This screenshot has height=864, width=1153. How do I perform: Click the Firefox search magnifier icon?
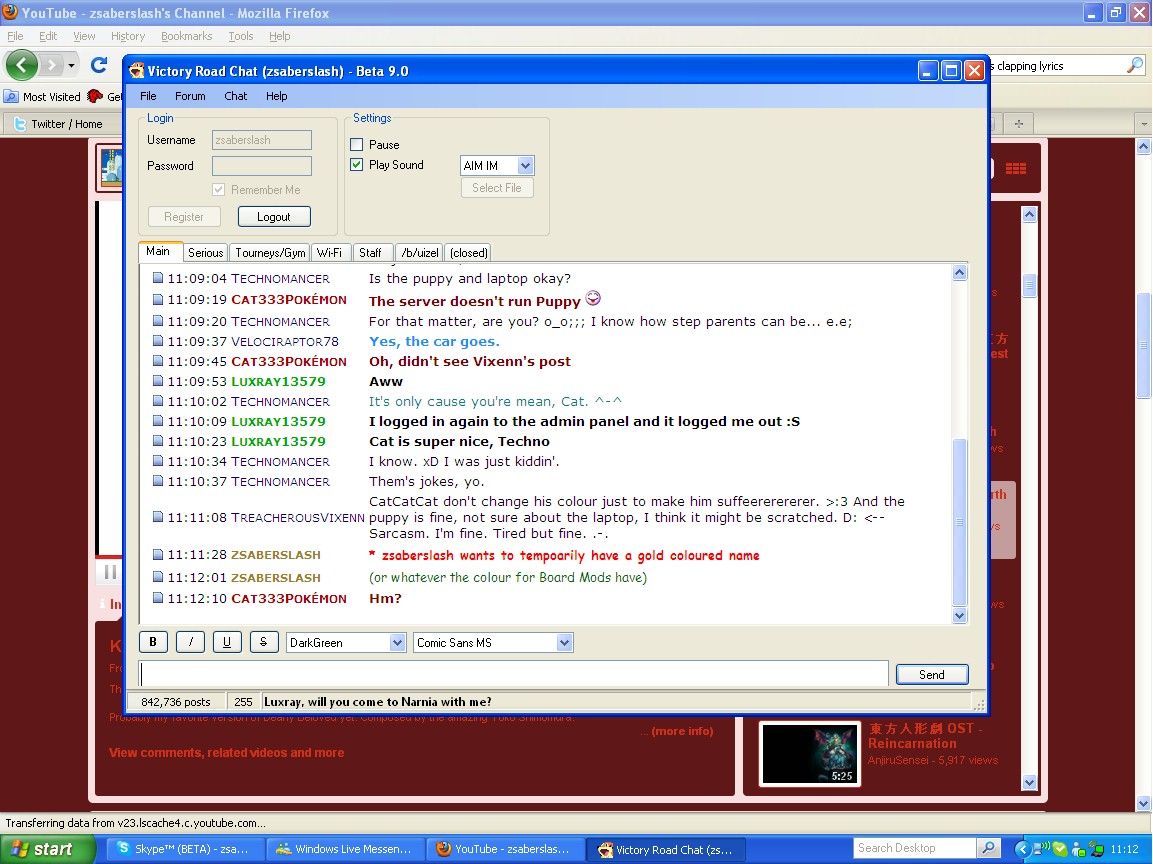pyautogui.click(x=1134, y=66)
